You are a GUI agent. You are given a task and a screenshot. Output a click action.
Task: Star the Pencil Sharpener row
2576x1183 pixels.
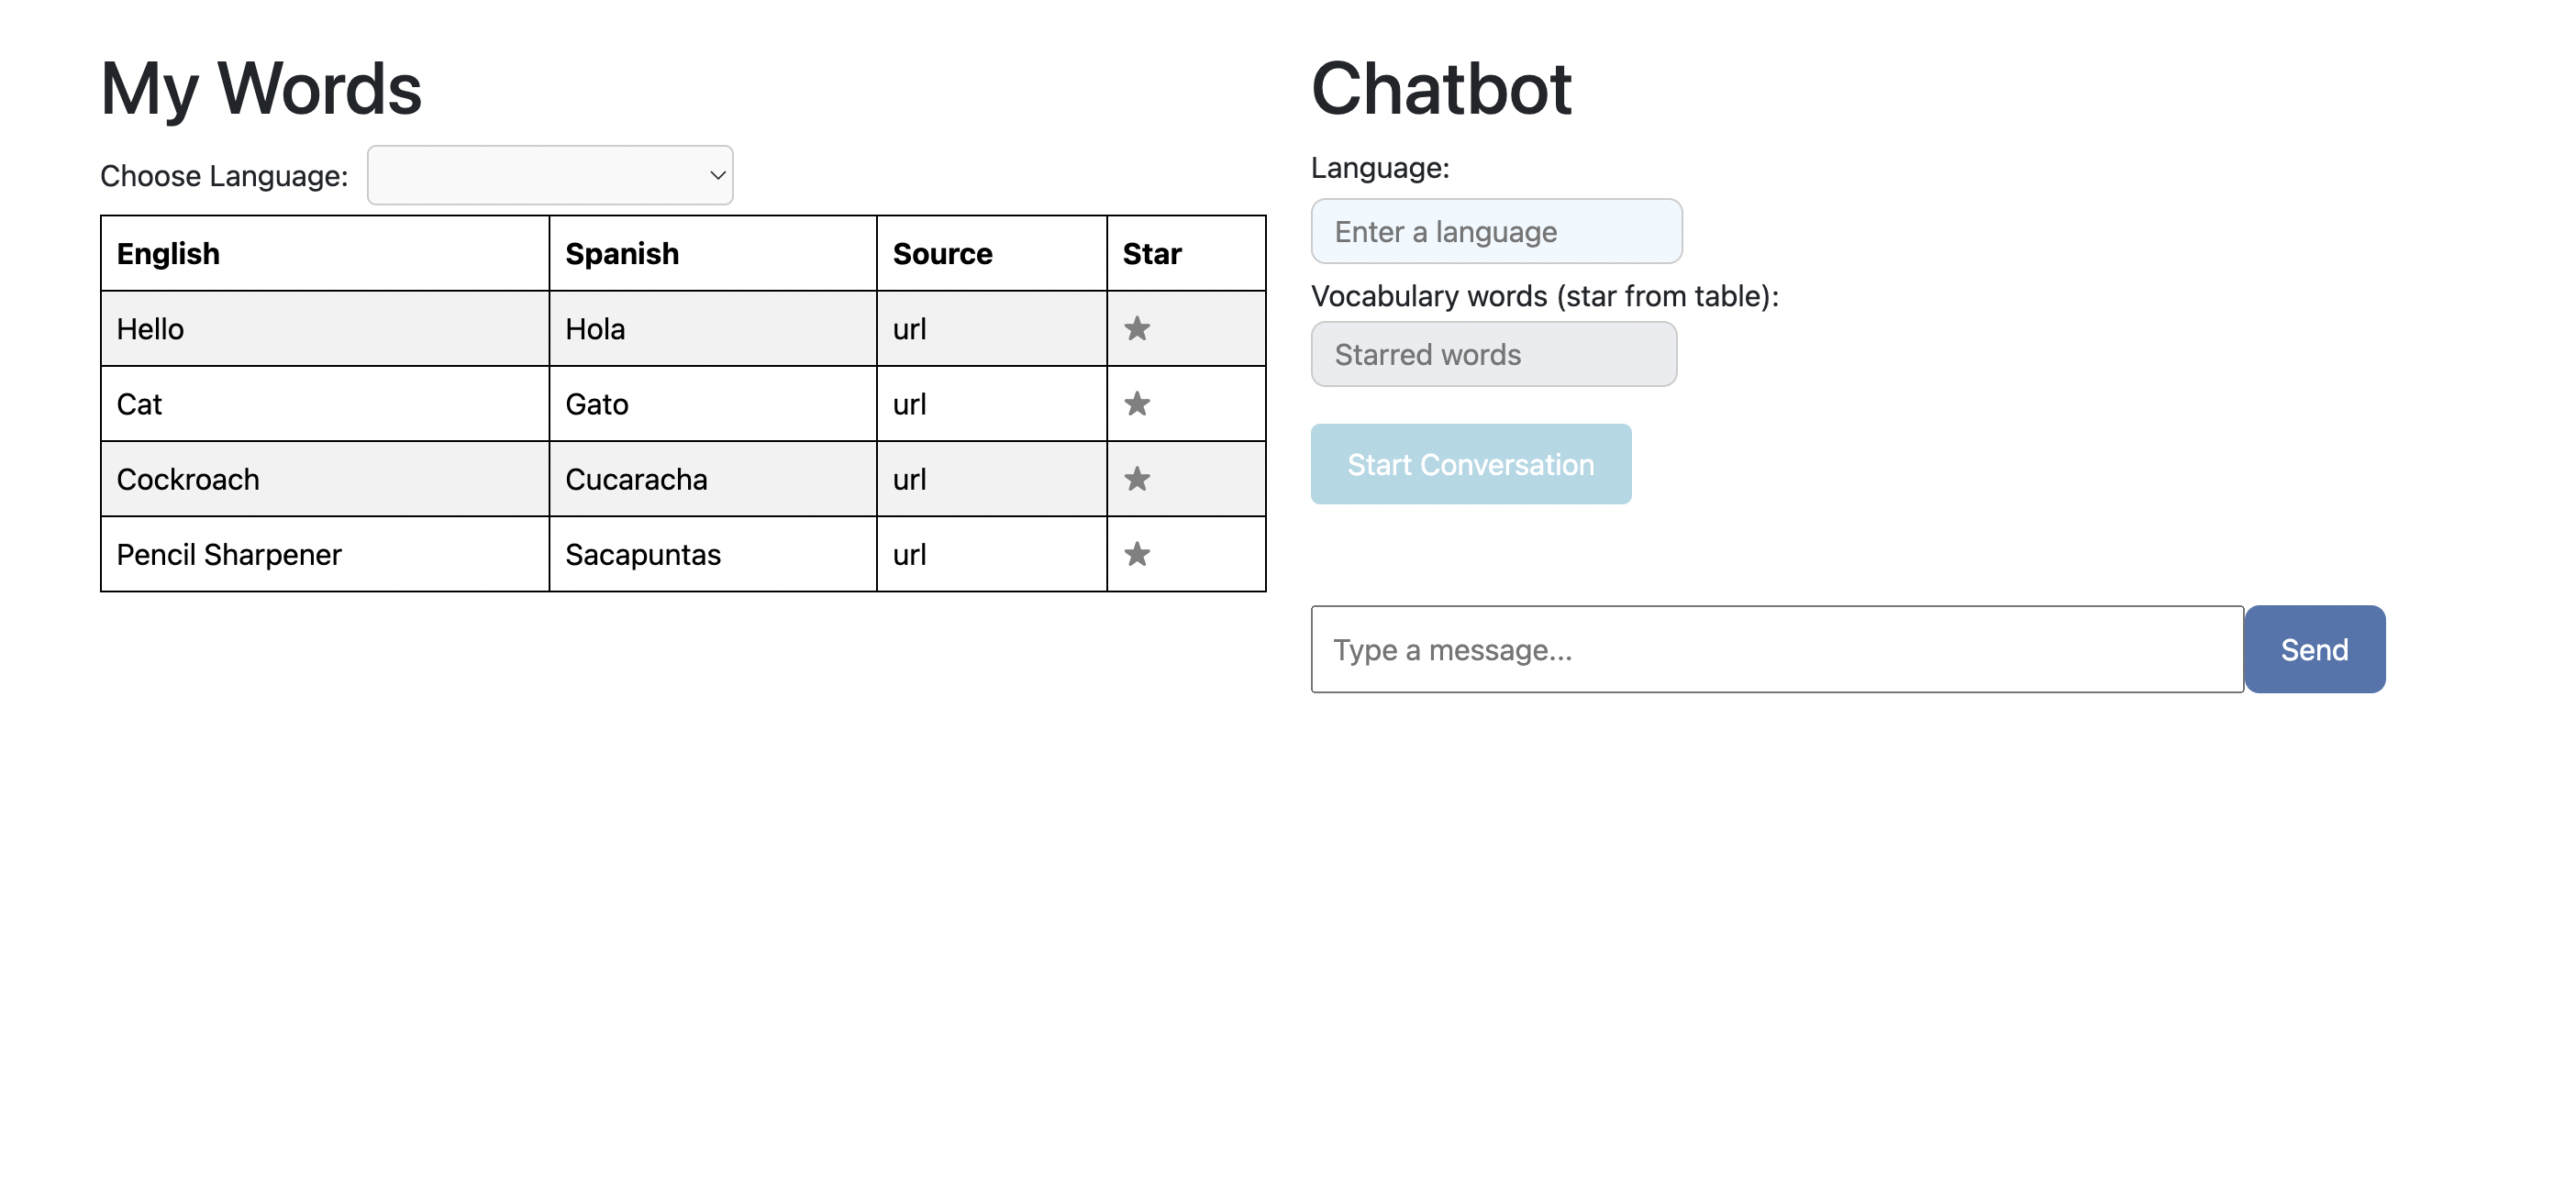pyautogui.click(x=1137, y=554)
